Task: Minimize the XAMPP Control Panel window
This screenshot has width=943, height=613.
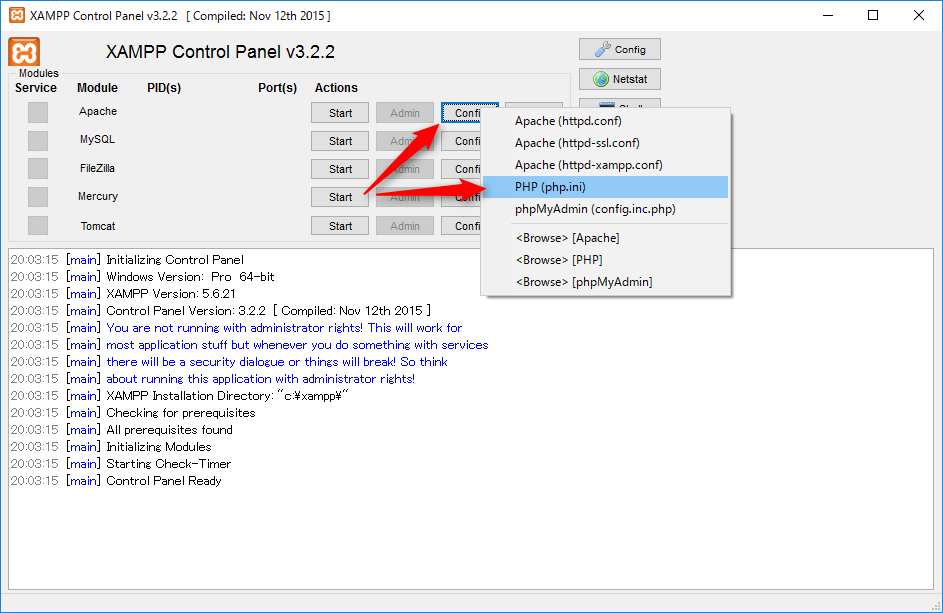Action: coord(828,15)
